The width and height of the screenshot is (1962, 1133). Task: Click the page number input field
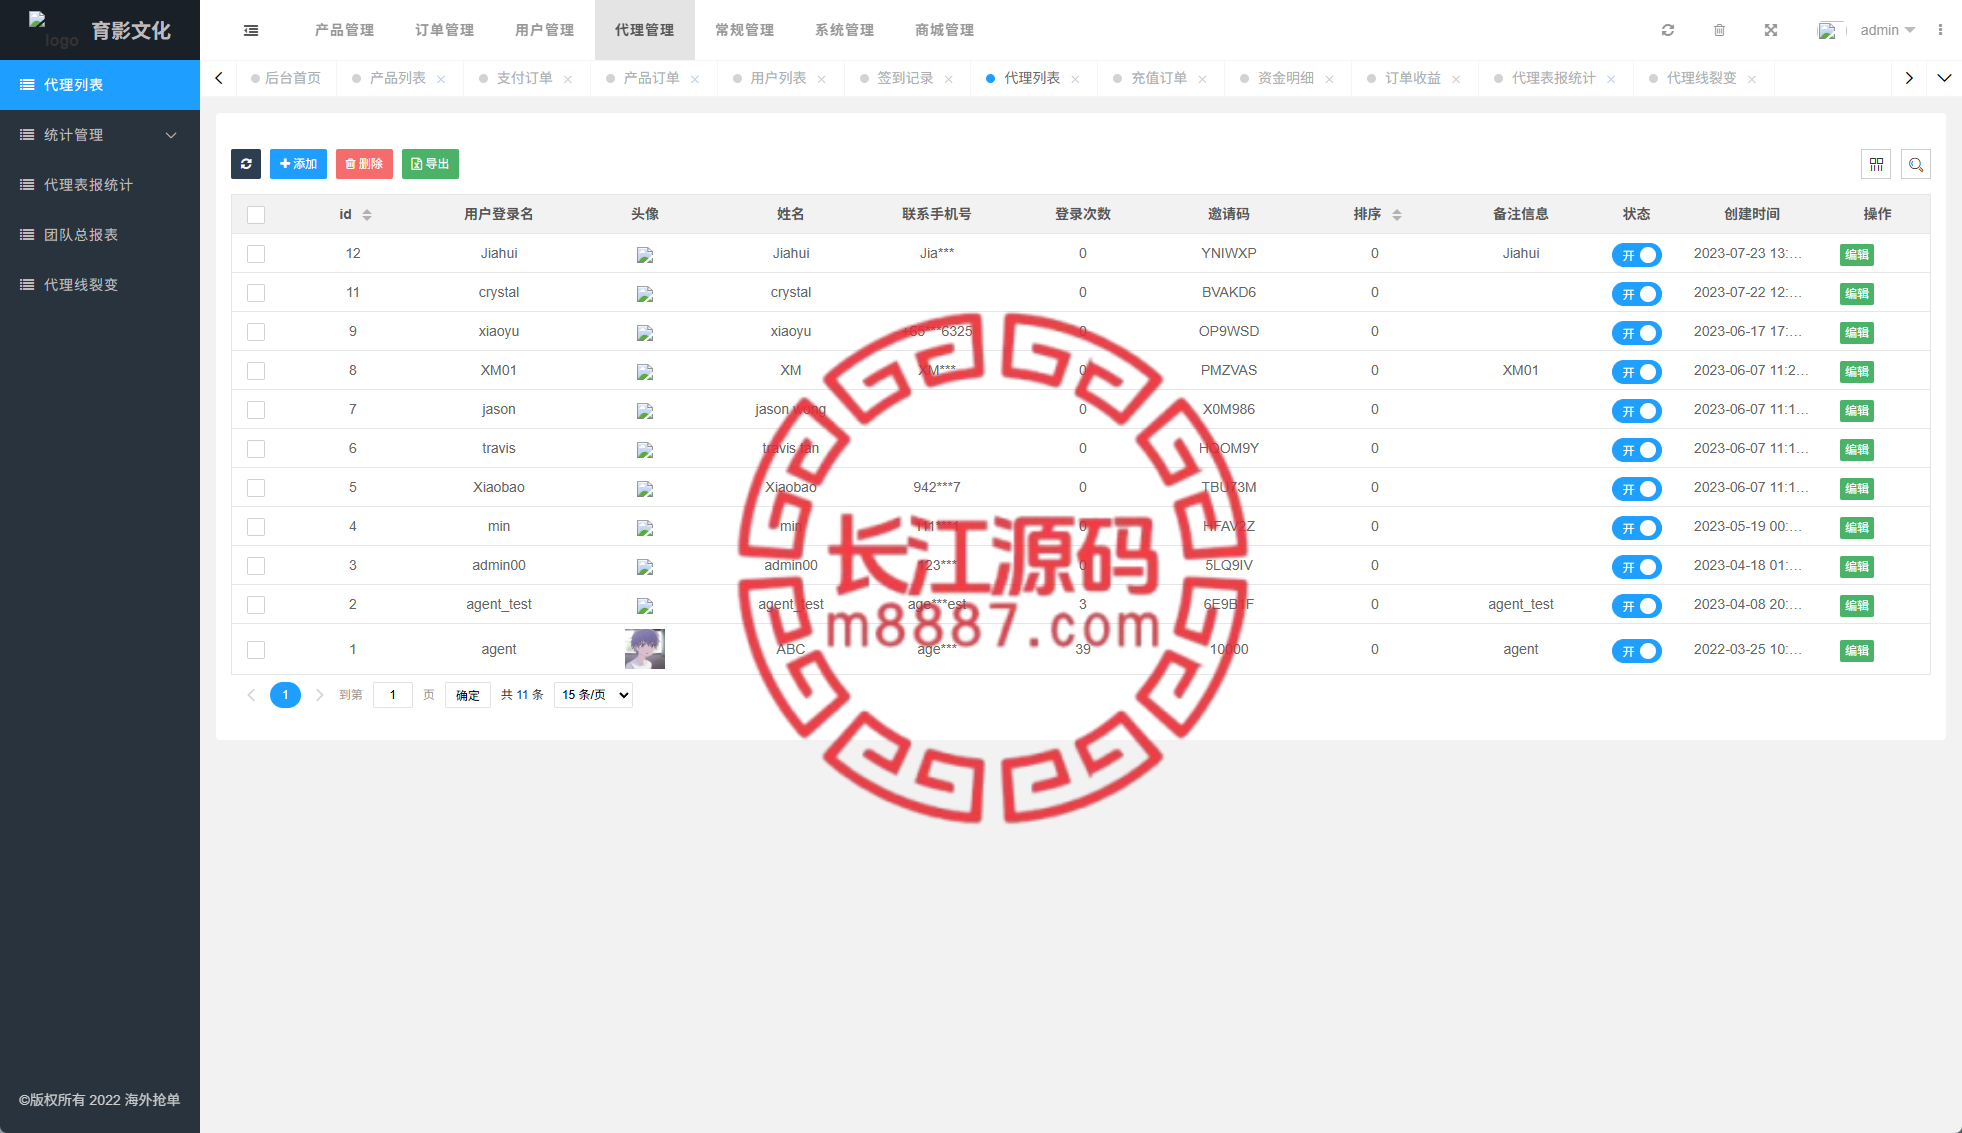point(393,695)
